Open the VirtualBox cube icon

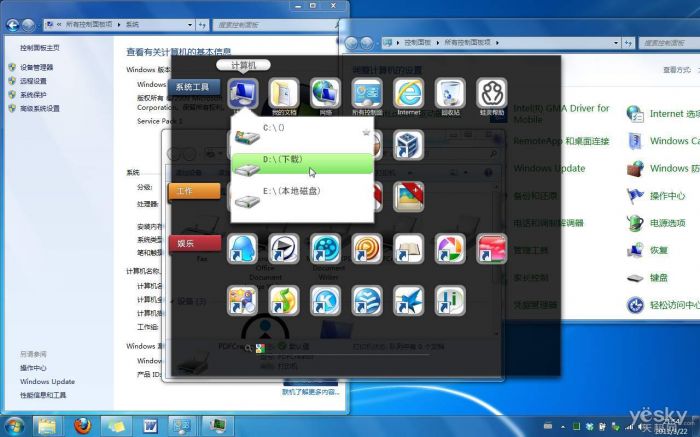pos(408,145)
